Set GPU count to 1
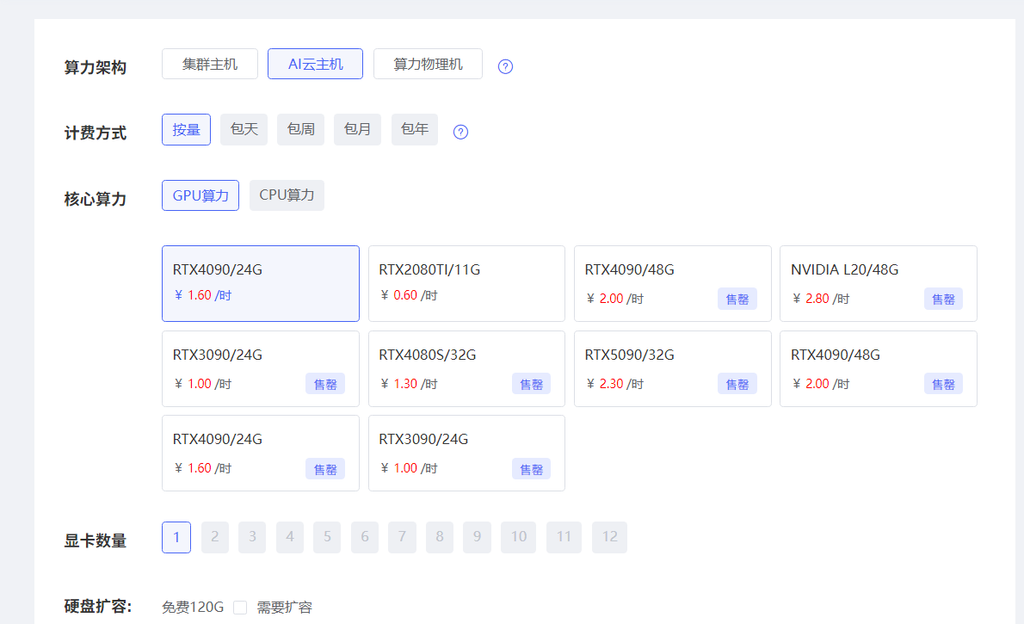Viewport: 1024px width, 624px height. 176,537
